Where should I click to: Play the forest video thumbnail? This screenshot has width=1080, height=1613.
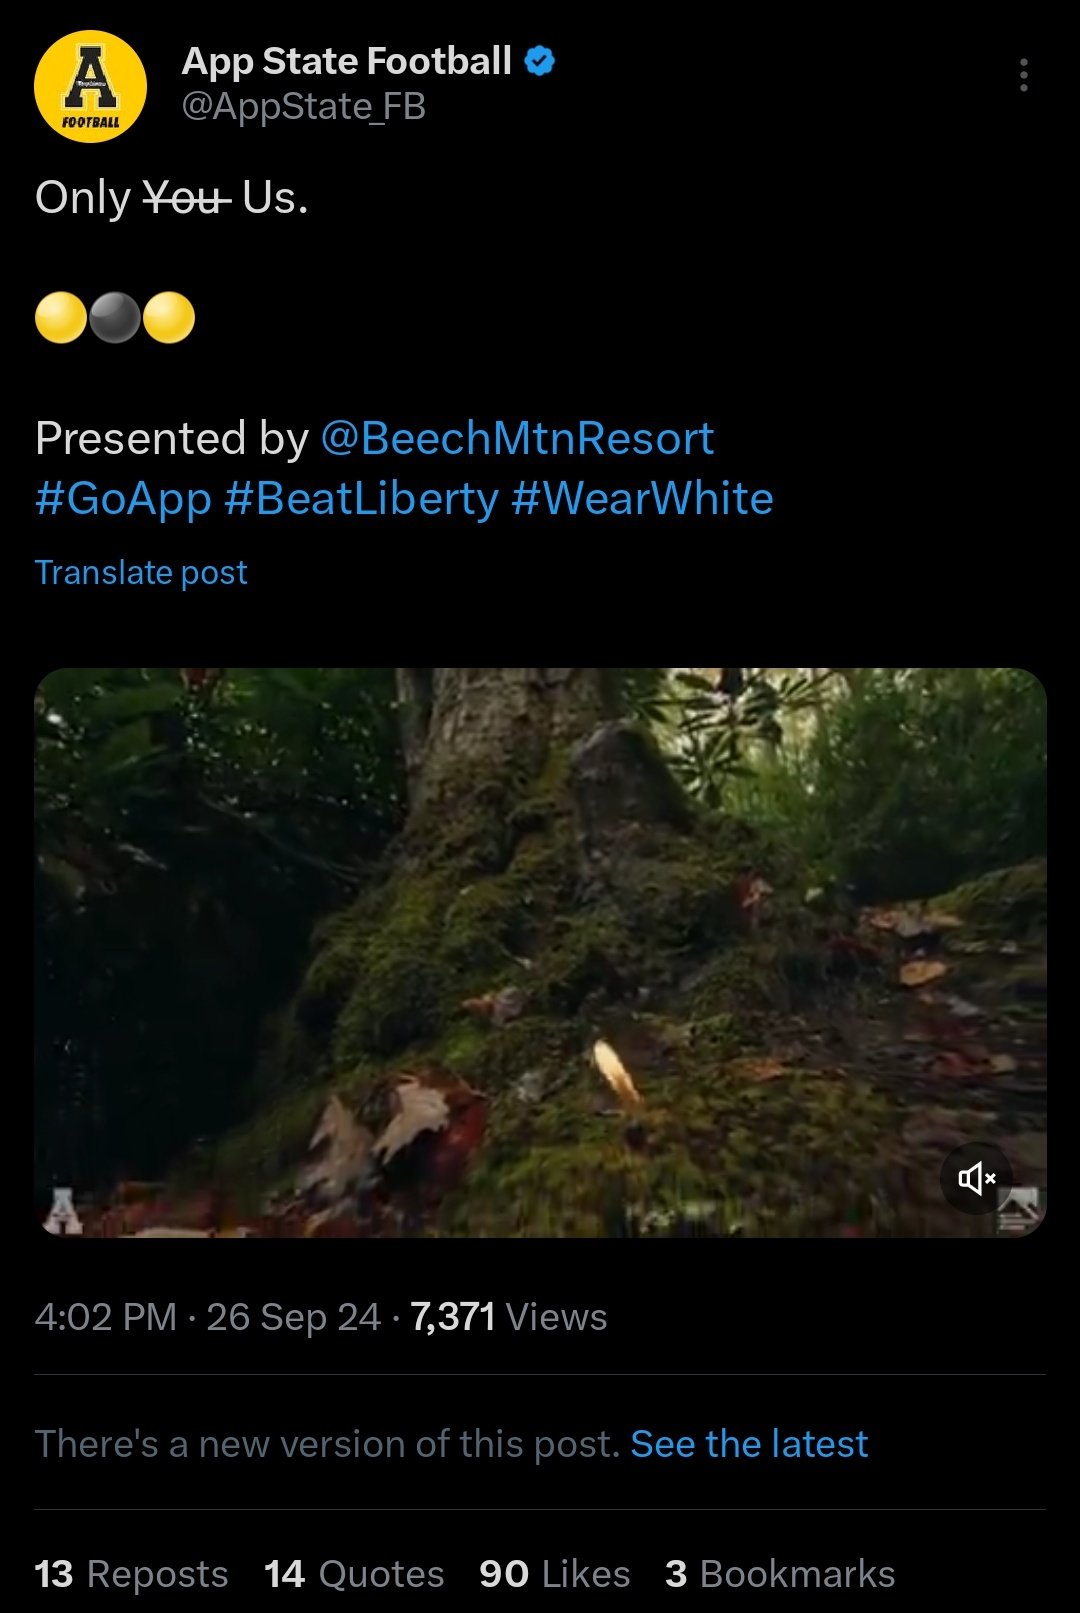540,952
